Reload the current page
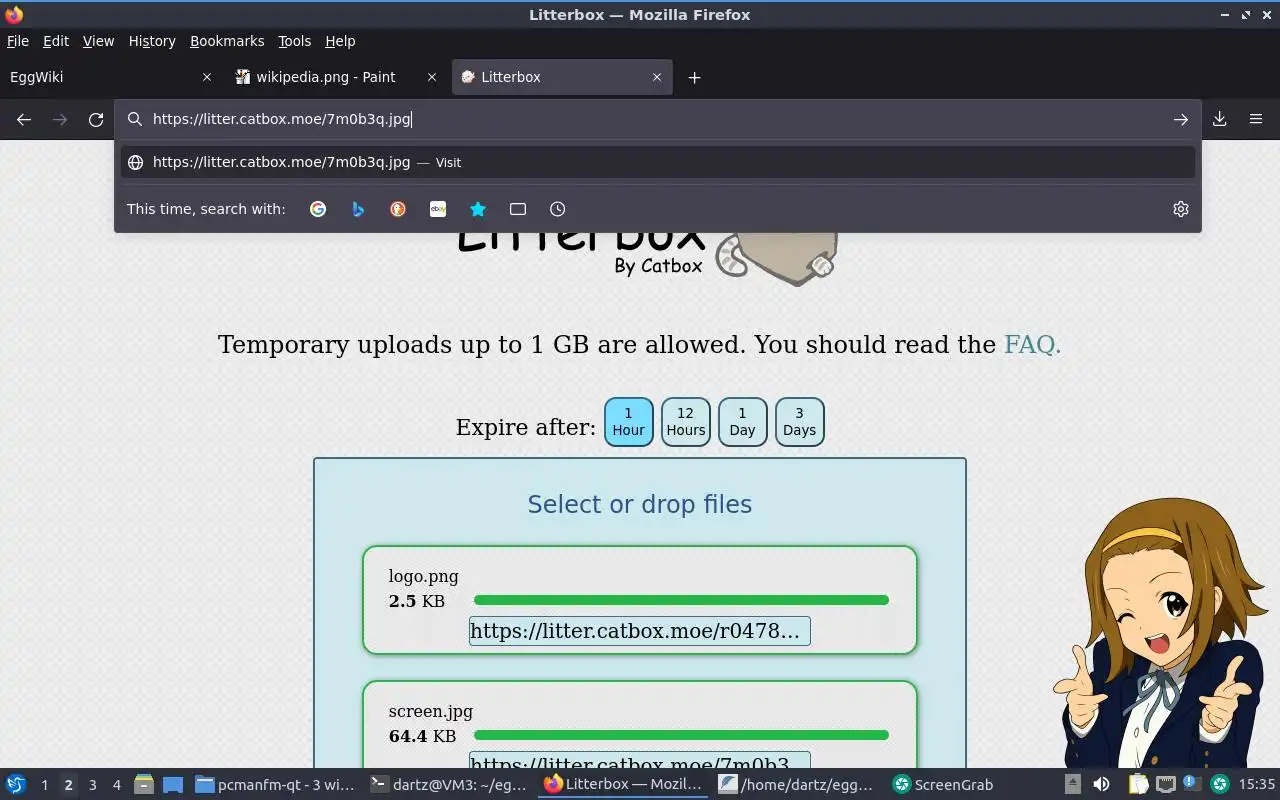Image resolution: width=1280 pixels, height=800 pixels. coord(96,119)
